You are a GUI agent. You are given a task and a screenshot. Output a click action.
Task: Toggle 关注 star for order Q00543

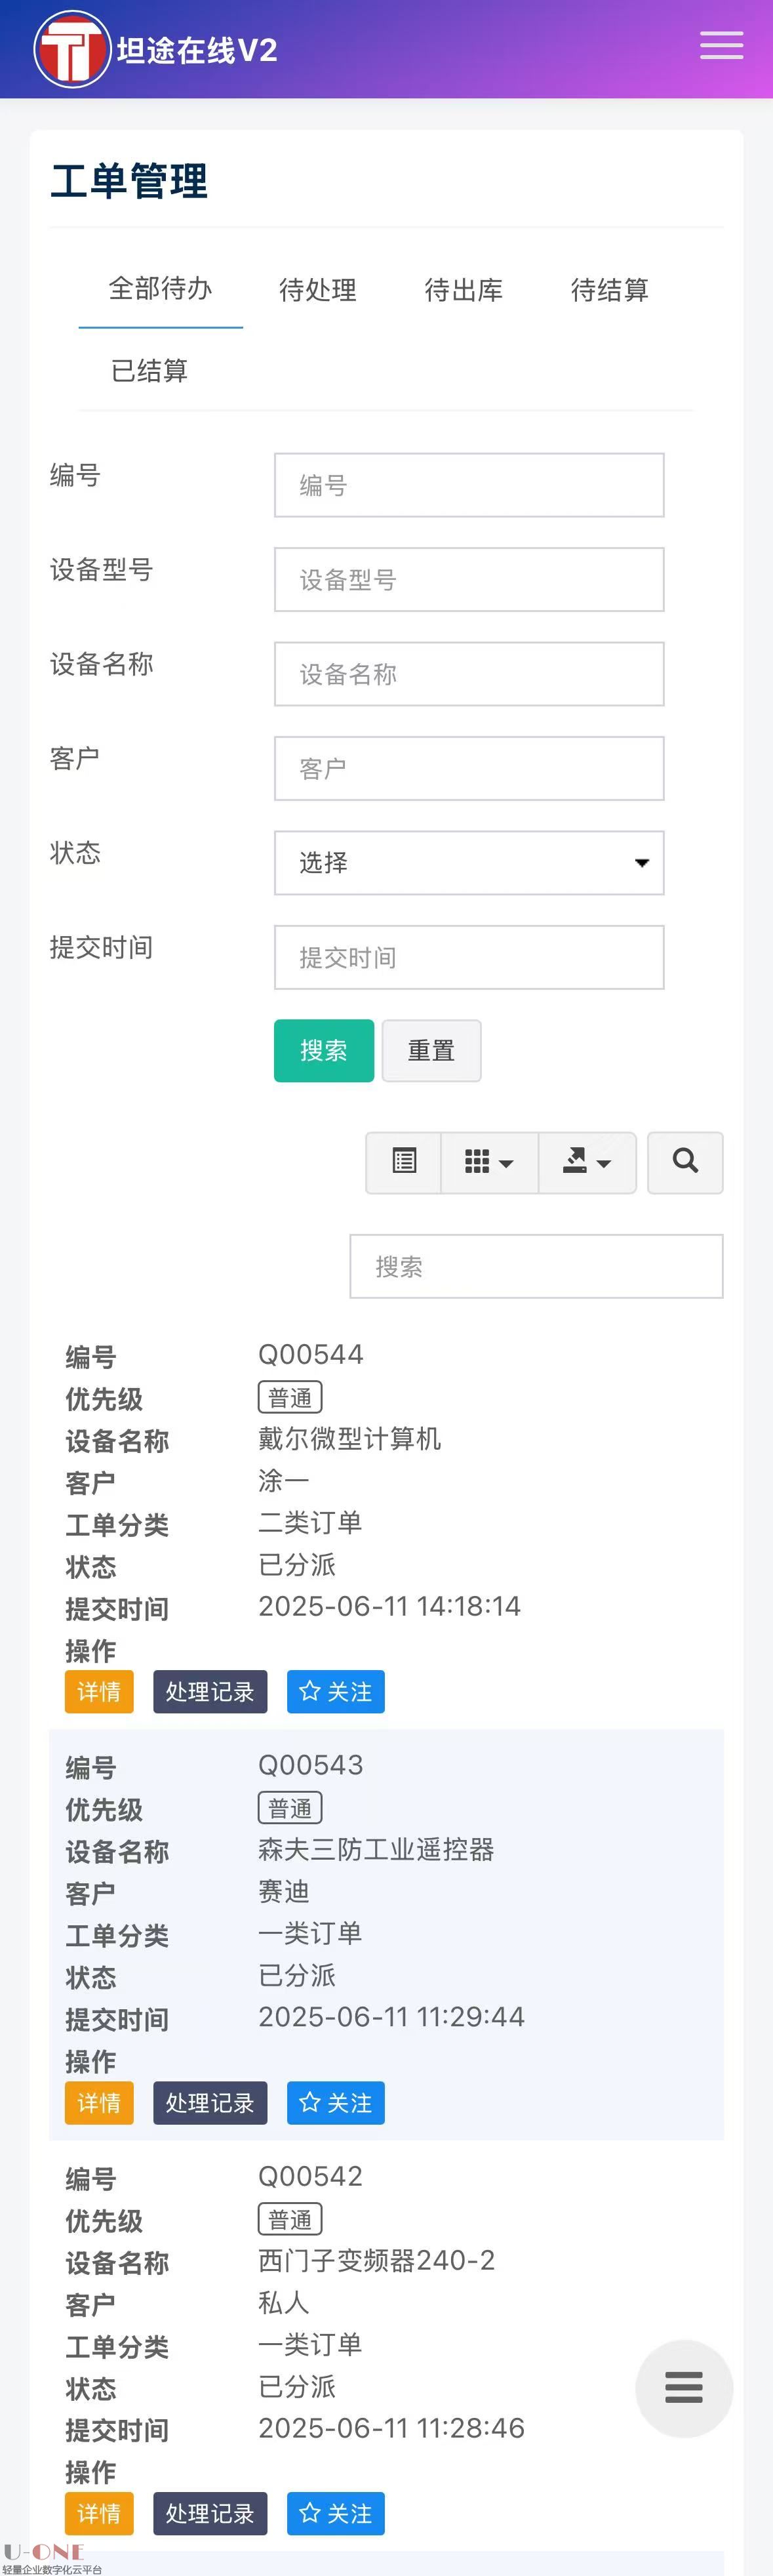336,2103
